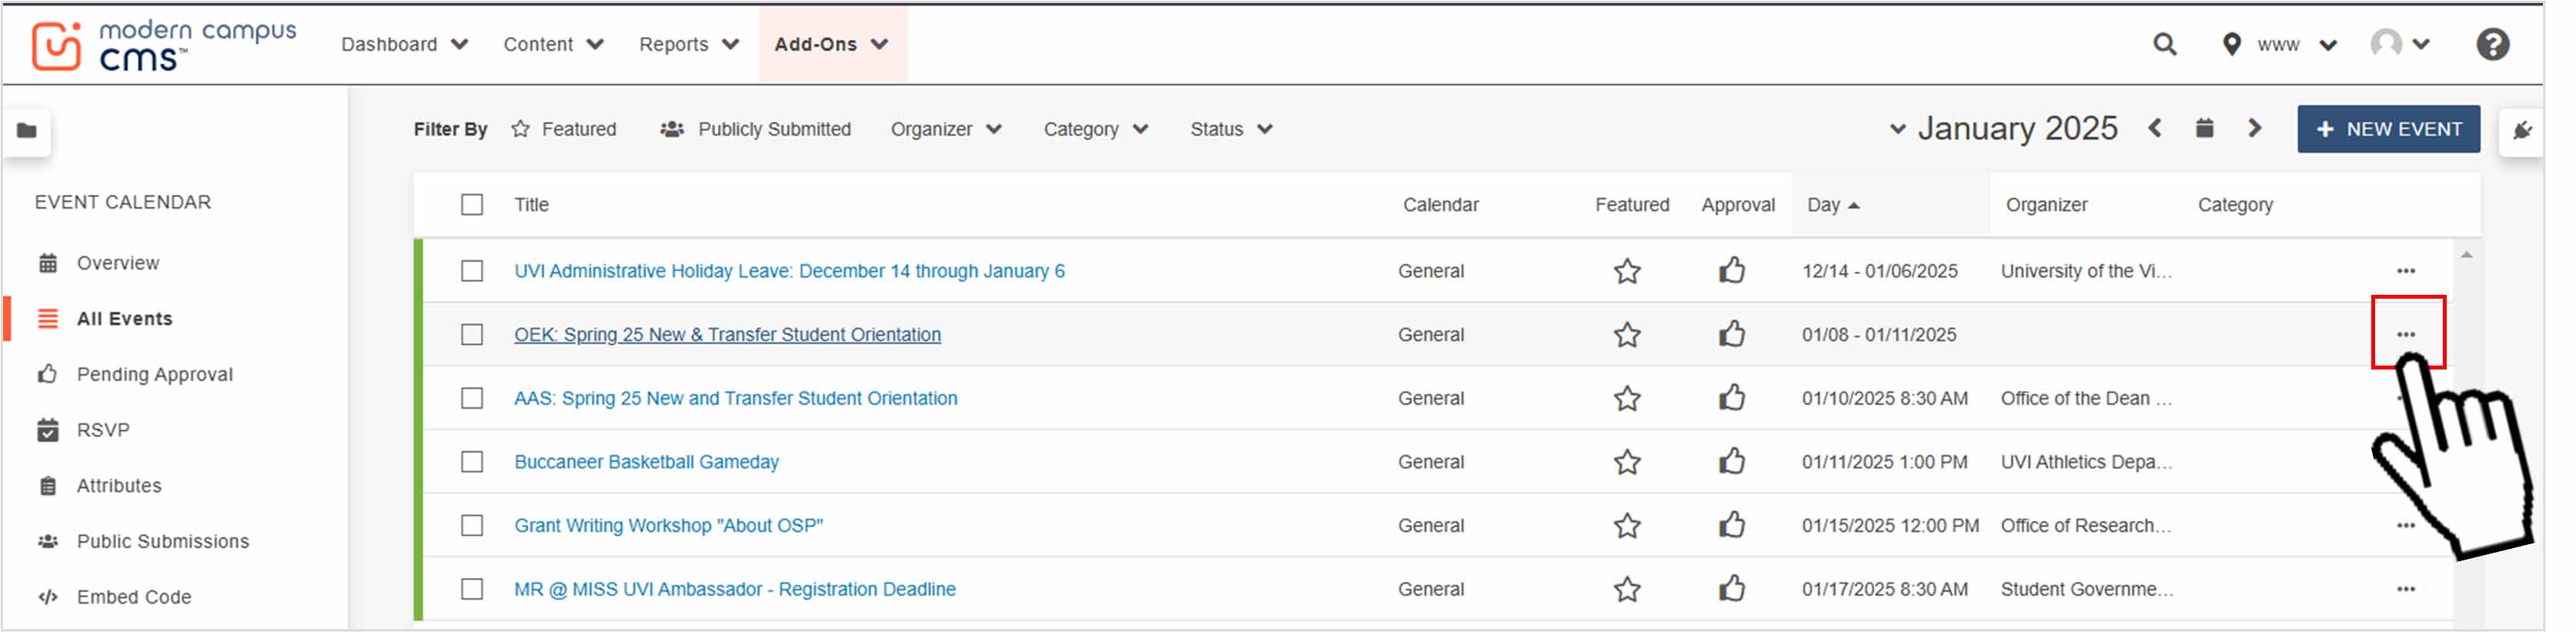Star the Grant Writing Workshop event
Image resolution: width=2576 pixels, height=632 pixels.
(x=1627, y=526)
